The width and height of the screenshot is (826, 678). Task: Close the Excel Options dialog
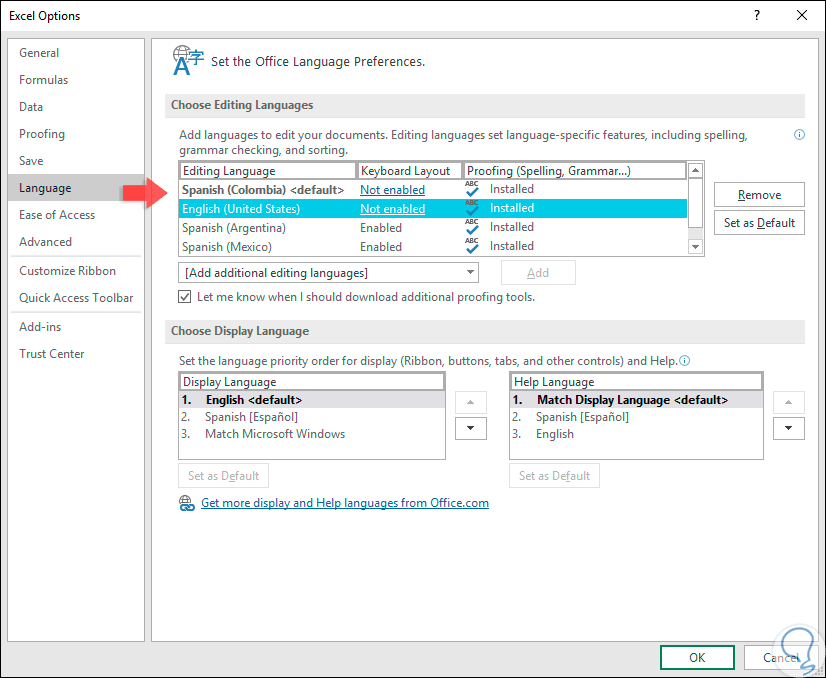[802, 15]
